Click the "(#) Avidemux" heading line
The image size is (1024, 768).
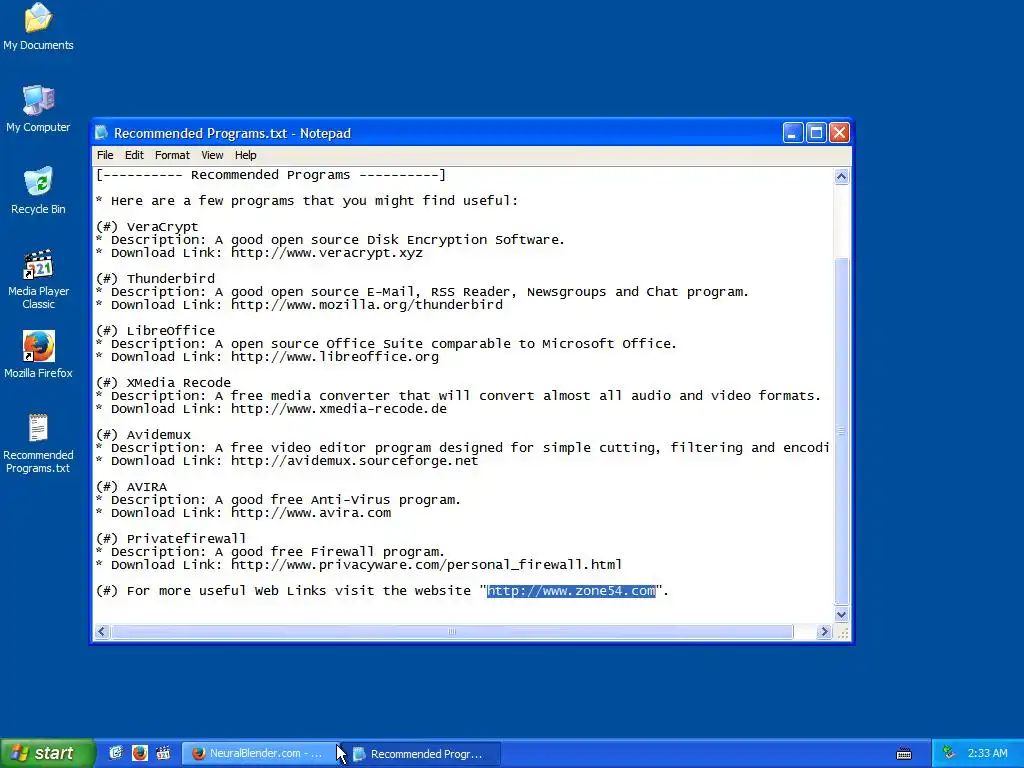tap(143, 434)
